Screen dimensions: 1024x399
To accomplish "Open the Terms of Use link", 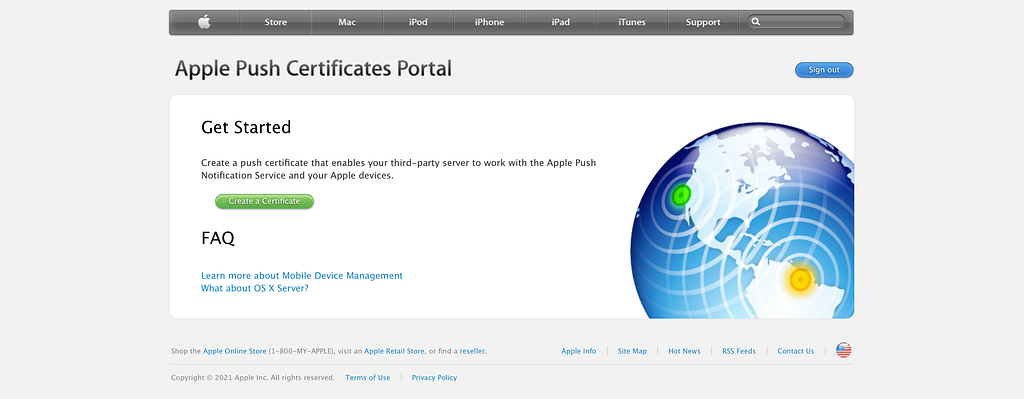I will [x=368, y=377].
